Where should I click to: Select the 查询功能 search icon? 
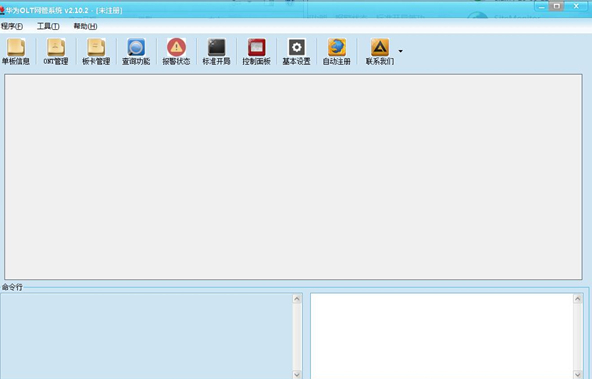click(136, 51)
